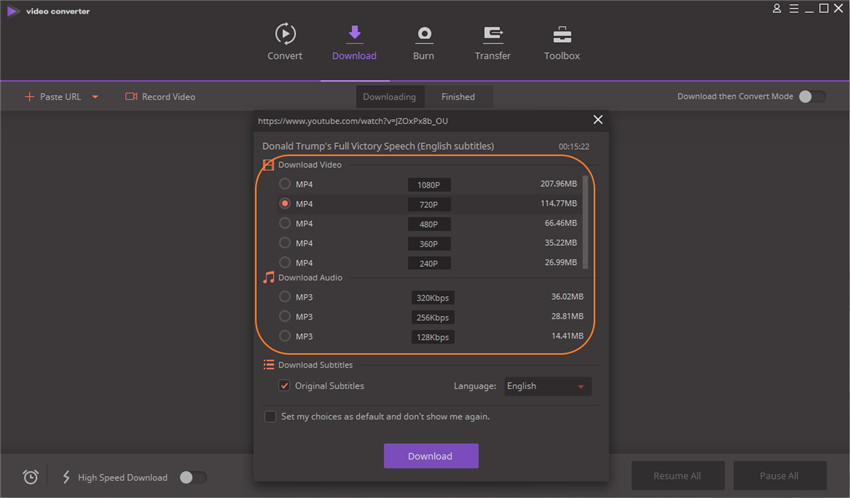Select the MP4 720P radio button
Screen dimensions: 850x498
[285, 203]
